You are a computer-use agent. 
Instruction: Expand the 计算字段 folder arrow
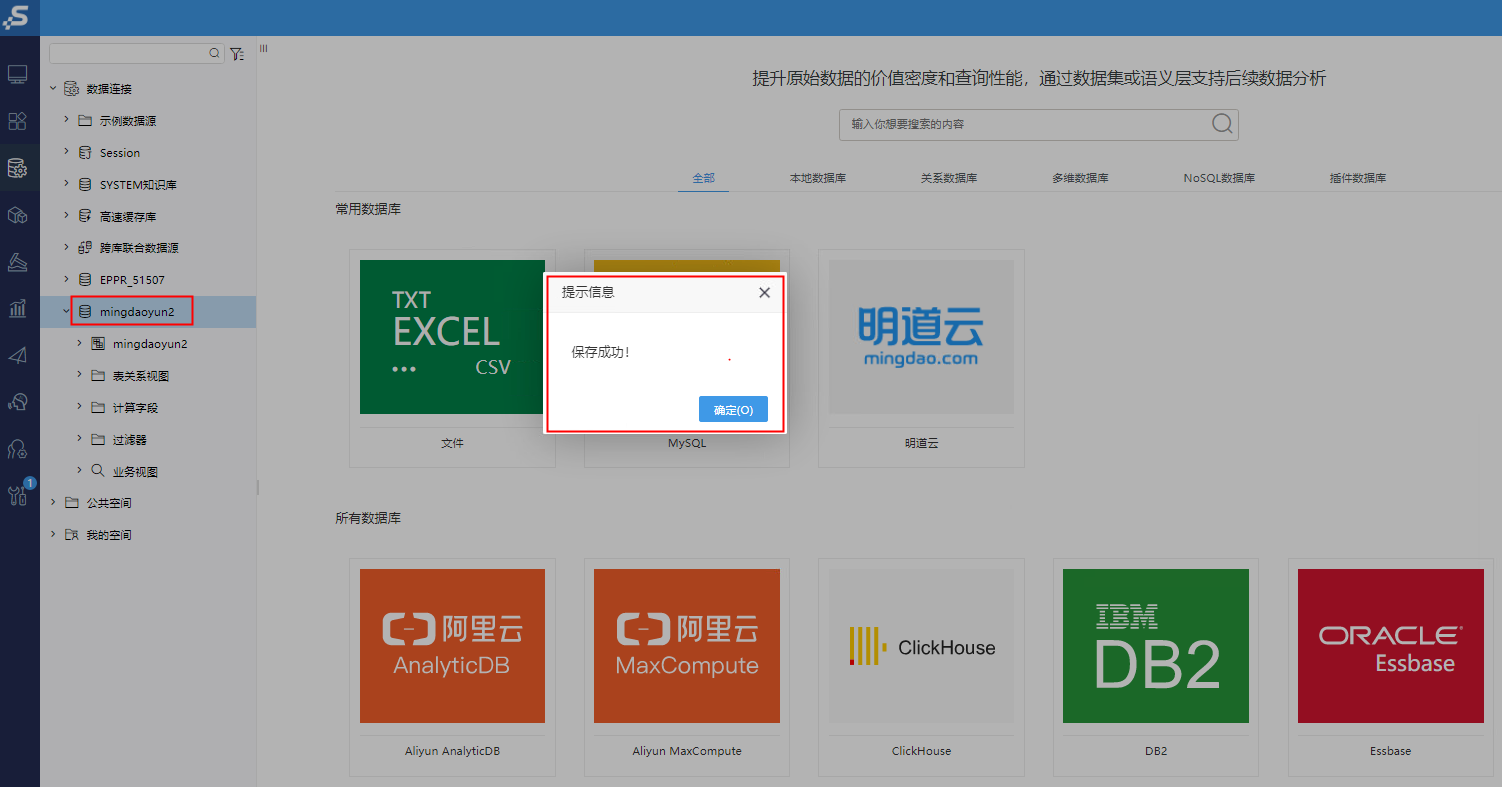[x=79, y=408]
